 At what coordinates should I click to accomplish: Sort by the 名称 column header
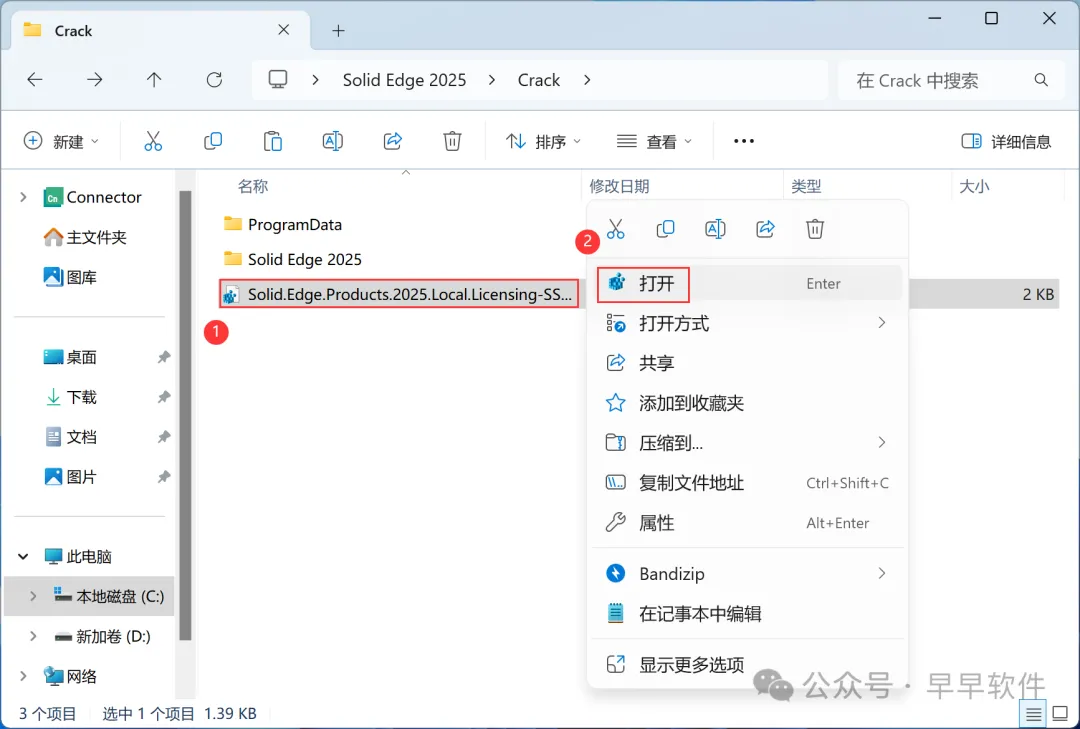(x=253, y=186)
